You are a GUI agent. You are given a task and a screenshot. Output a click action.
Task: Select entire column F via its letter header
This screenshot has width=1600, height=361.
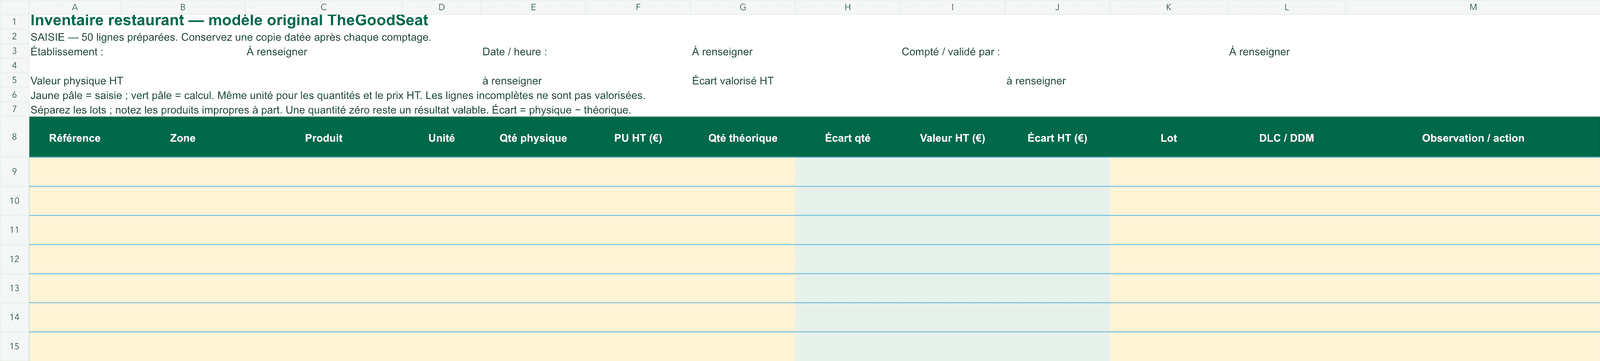click(638, 7)
